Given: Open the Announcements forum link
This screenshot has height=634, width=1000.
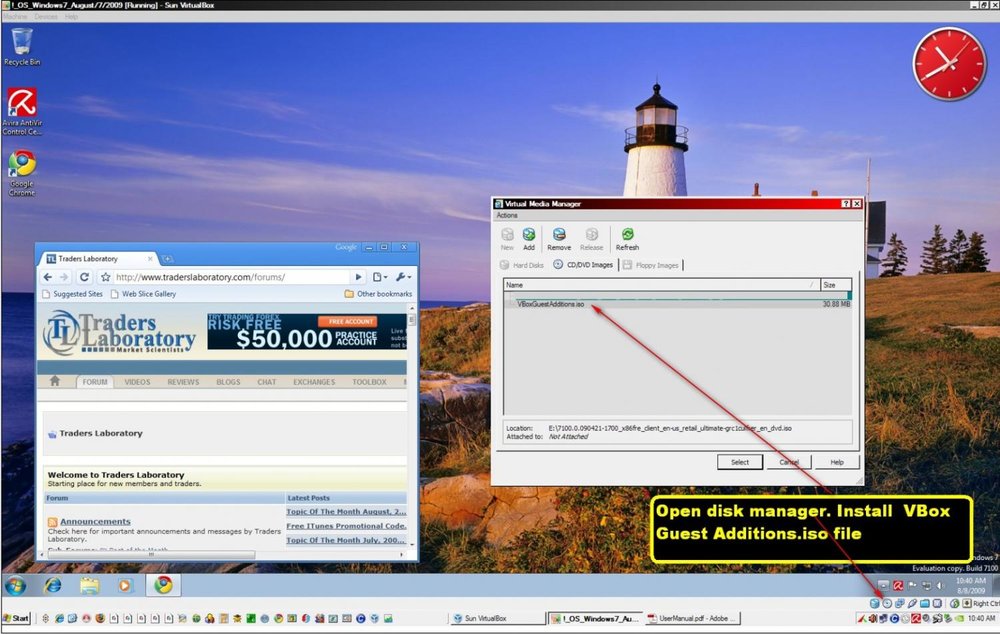Looking at the screenshot, I should pyautogui.click(x=95, y=522).
